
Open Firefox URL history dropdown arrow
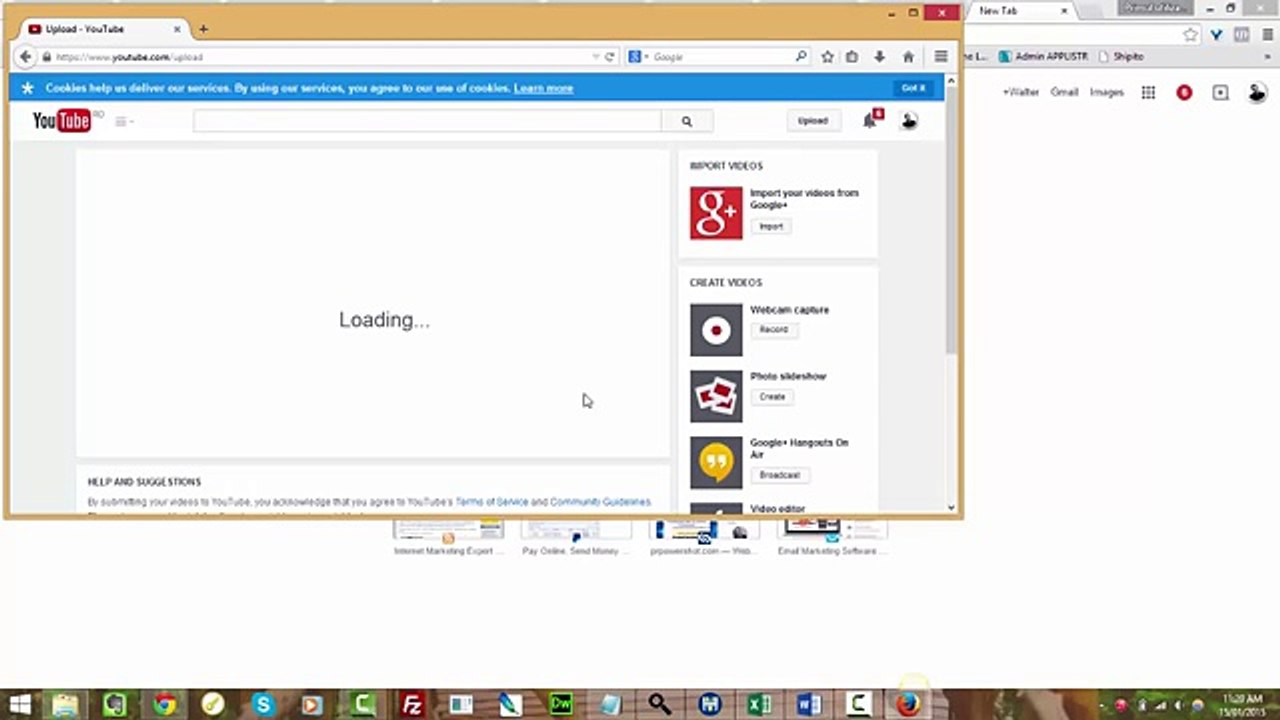point(596,57)
